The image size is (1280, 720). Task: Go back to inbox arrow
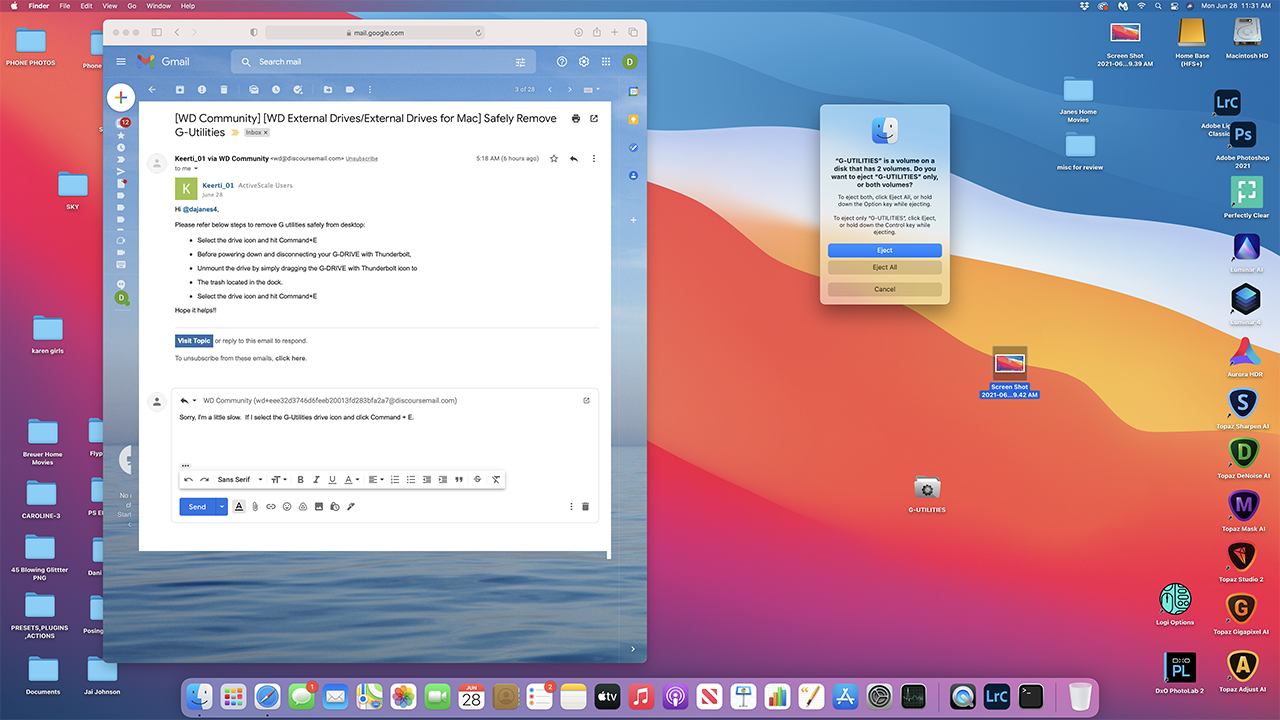152,90
